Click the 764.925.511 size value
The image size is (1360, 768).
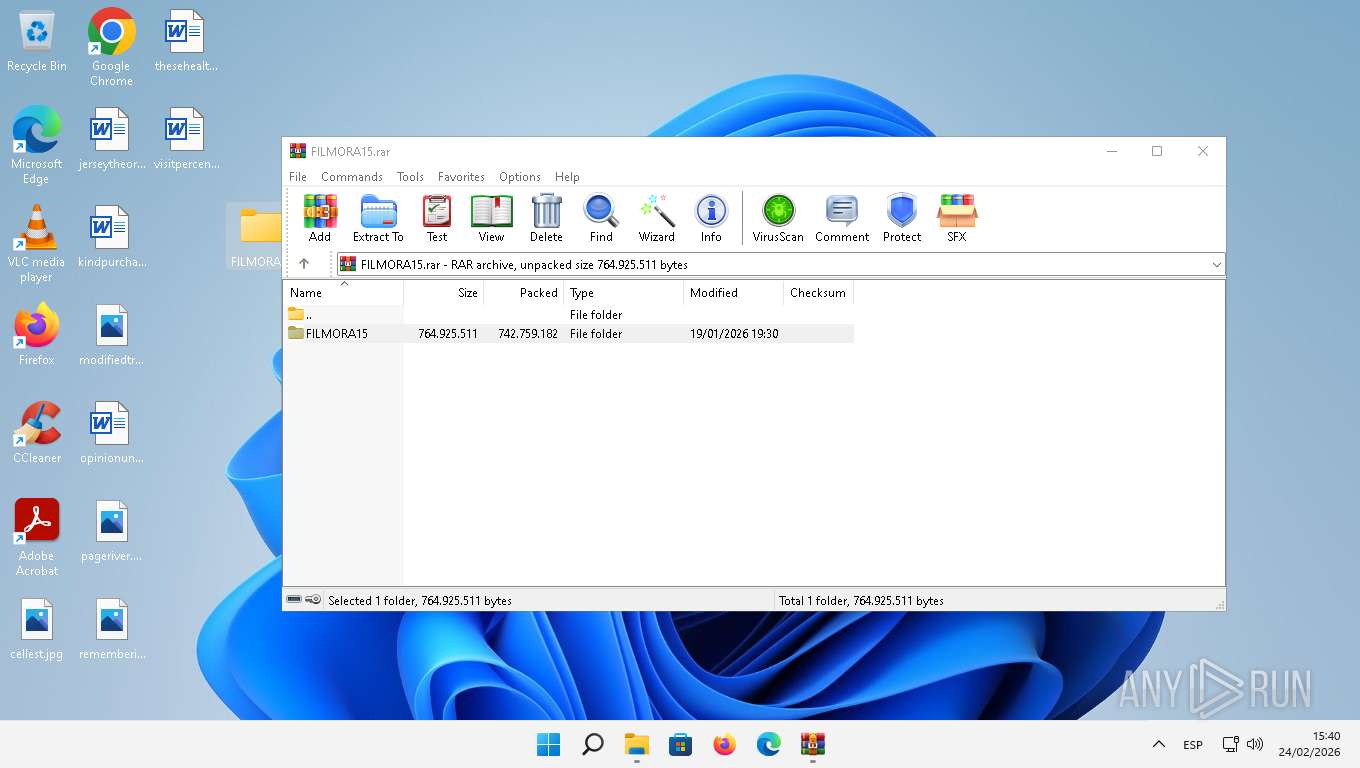pyautogui.click(x=448, y=334)
